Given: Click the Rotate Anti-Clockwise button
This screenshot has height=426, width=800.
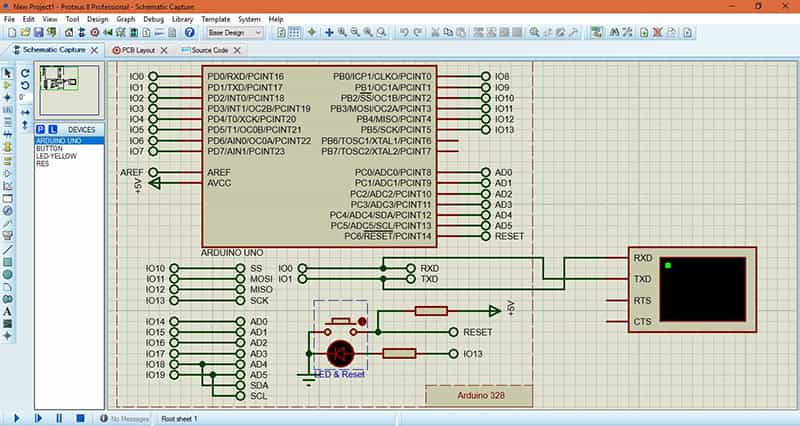Looking at the screenshot, I should [x=25, y=85].
